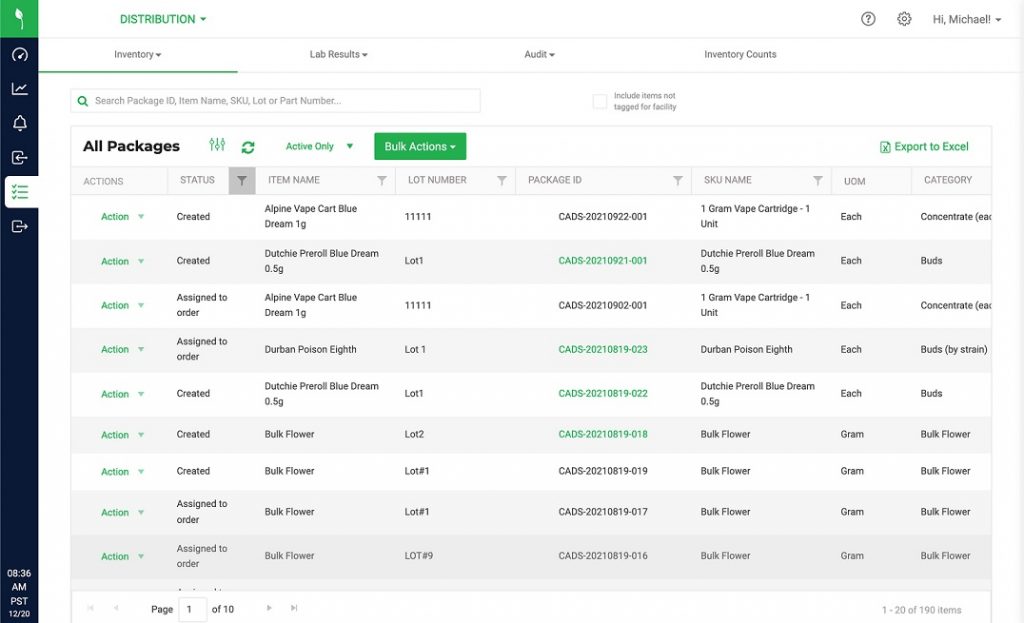Click the notifications bell icon
This screenshot has width=1024, height=623.
[x=19, y=123]
